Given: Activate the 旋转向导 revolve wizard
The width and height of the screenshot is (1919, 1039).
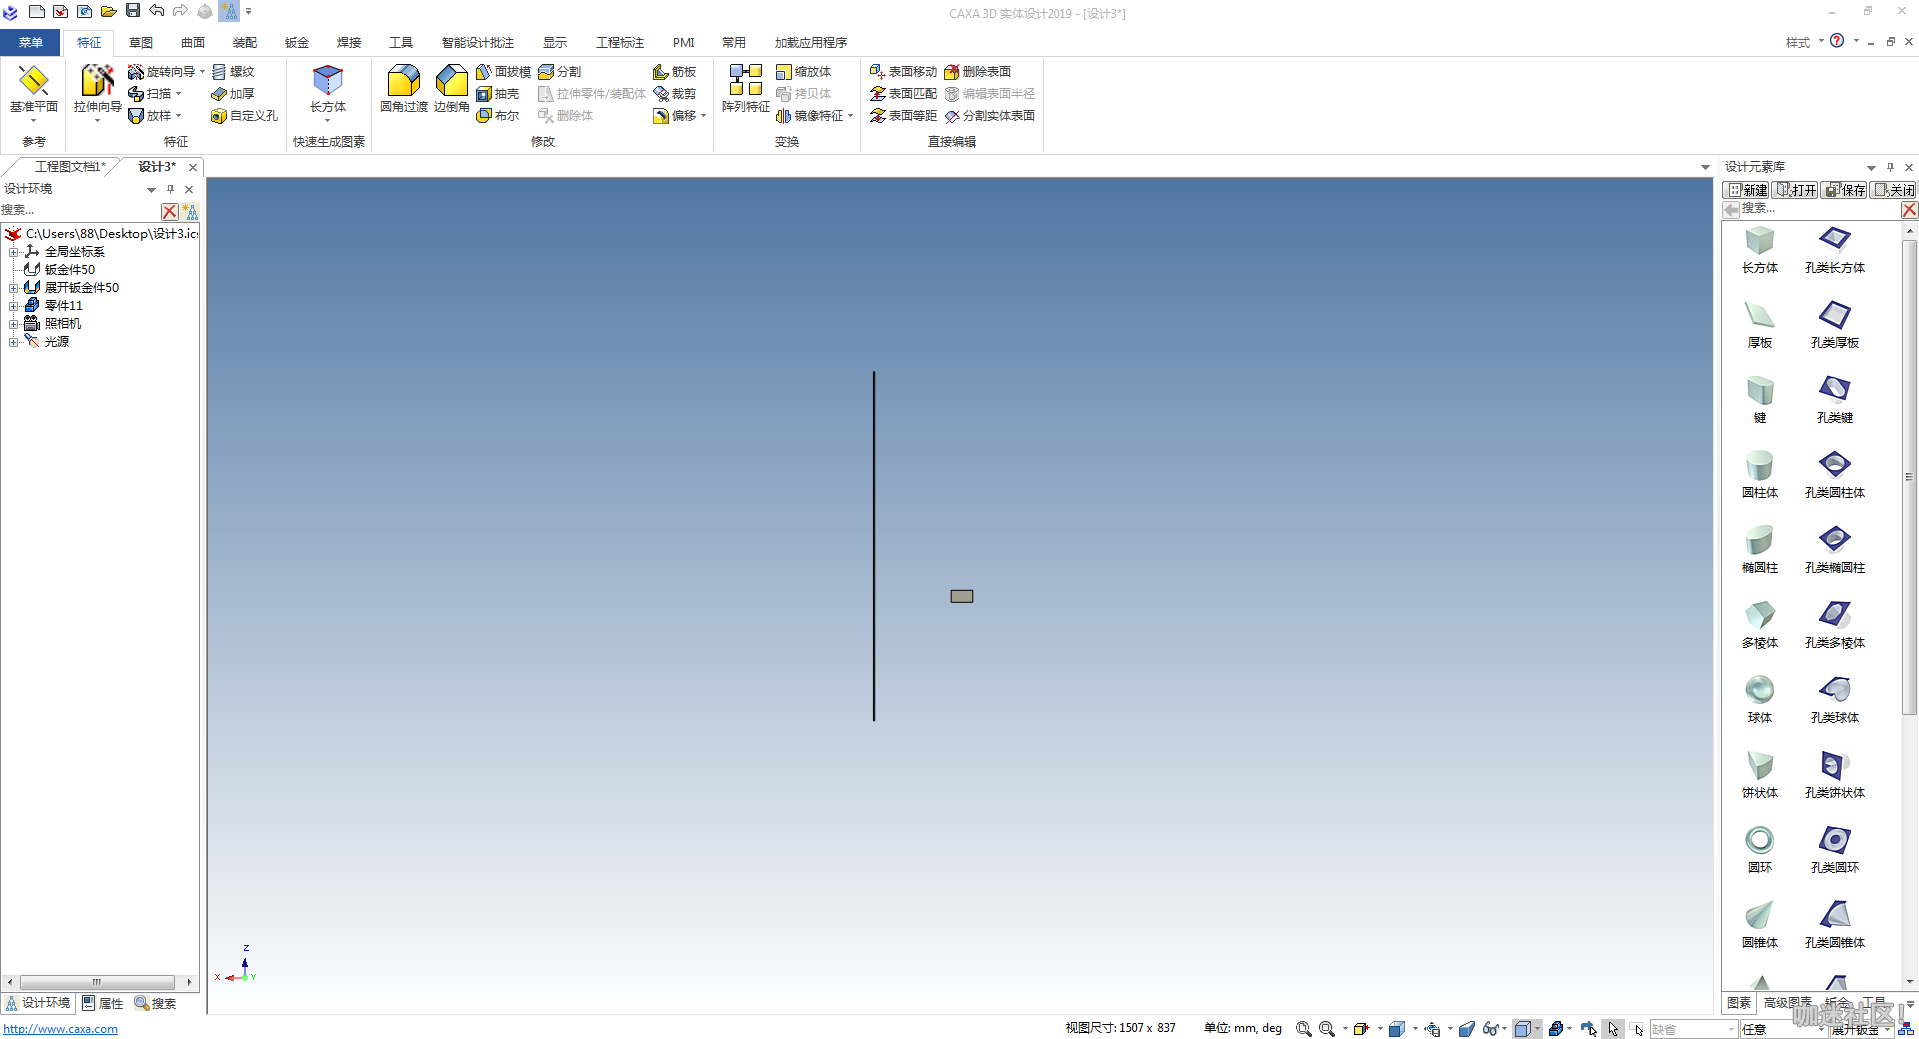Looking at the screenshot, I should point(161,72).
